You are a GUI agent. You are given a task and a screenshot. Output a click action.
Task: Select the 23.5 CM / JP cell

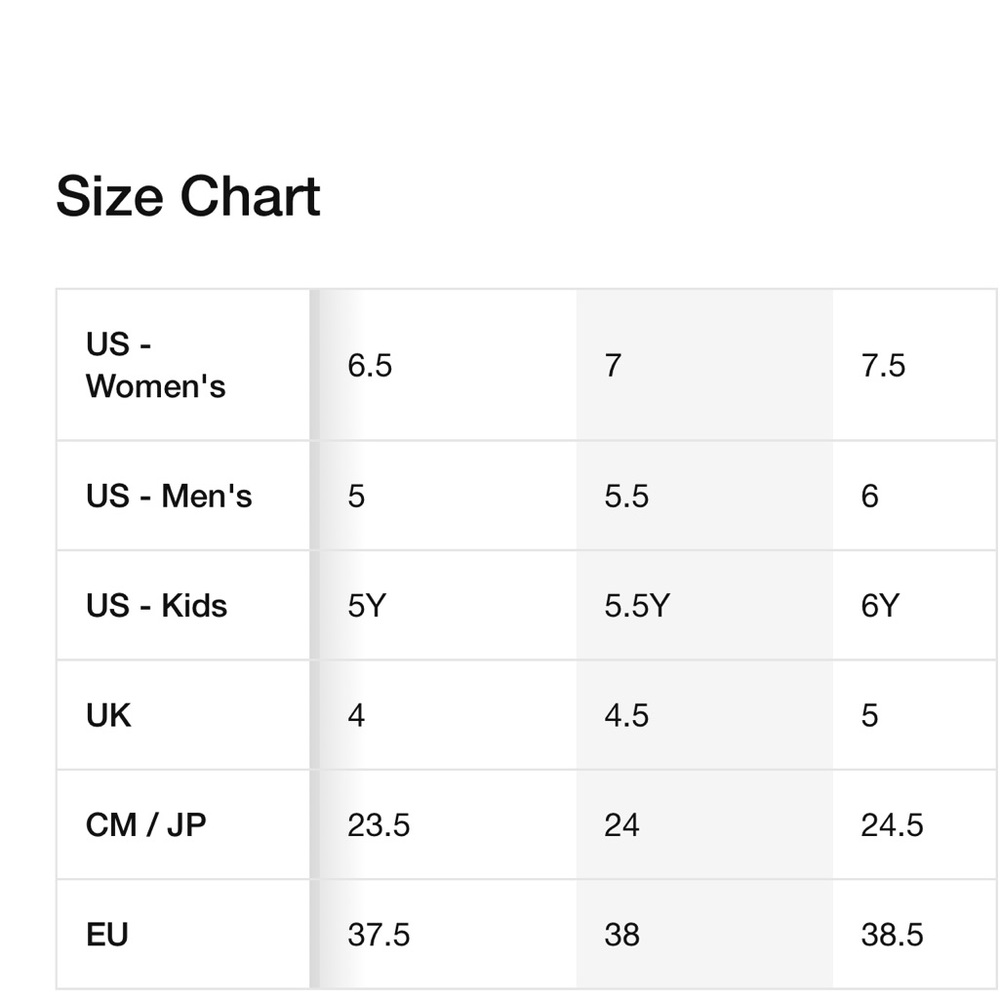[448, 825]
